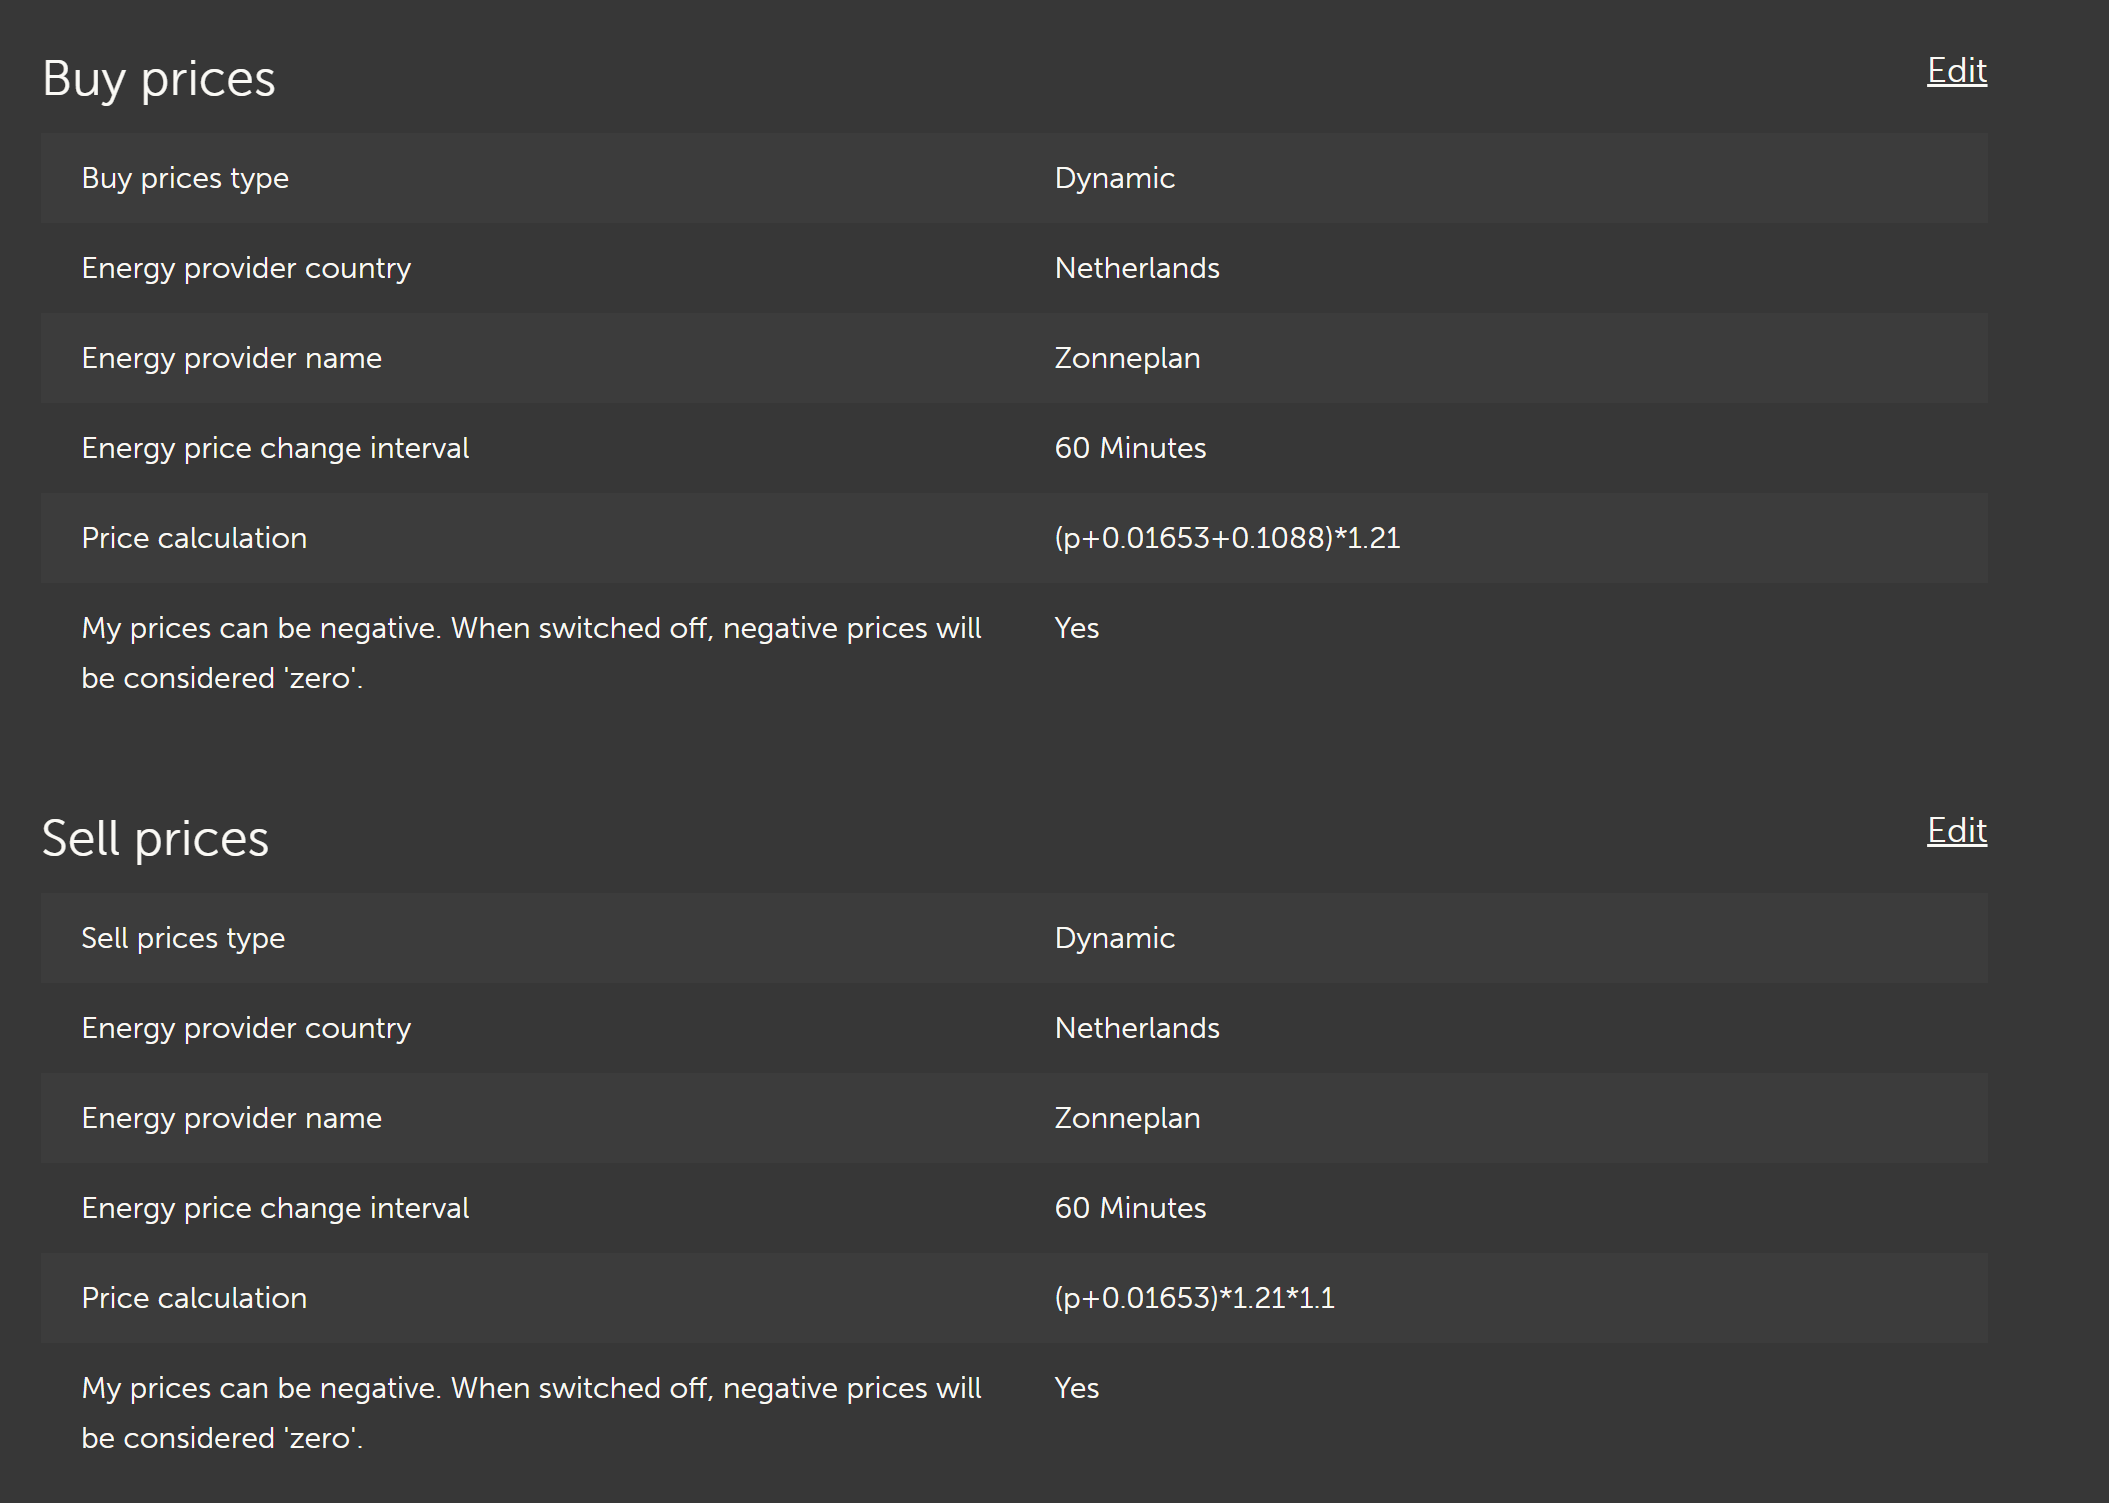Viewport: 2109px width, 1503px height.
Task: Click the Sell prices type row label
Action: [x=183, y=938]
